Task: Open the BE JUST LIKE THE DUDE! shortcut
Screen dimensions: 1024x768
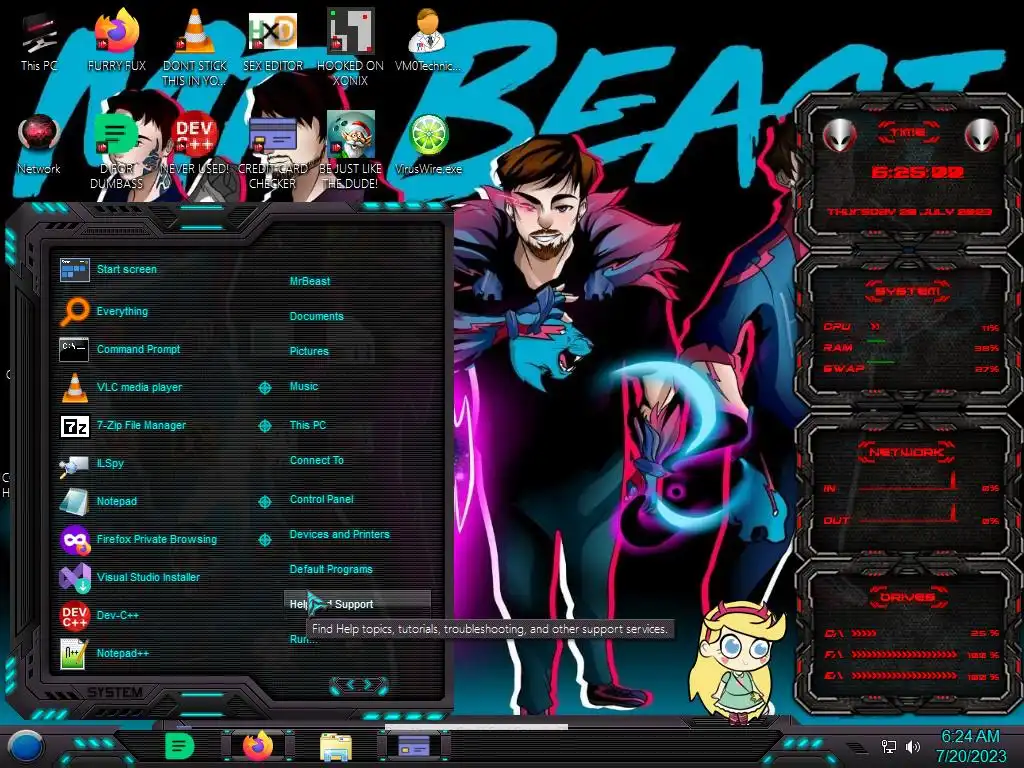Action: [x=350, y=152]
